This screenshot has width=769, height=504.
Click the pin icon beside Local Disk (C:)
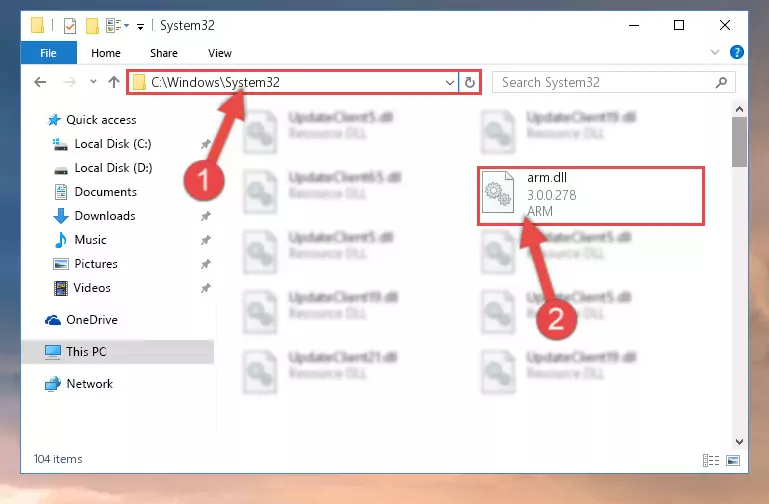(205, 144)
